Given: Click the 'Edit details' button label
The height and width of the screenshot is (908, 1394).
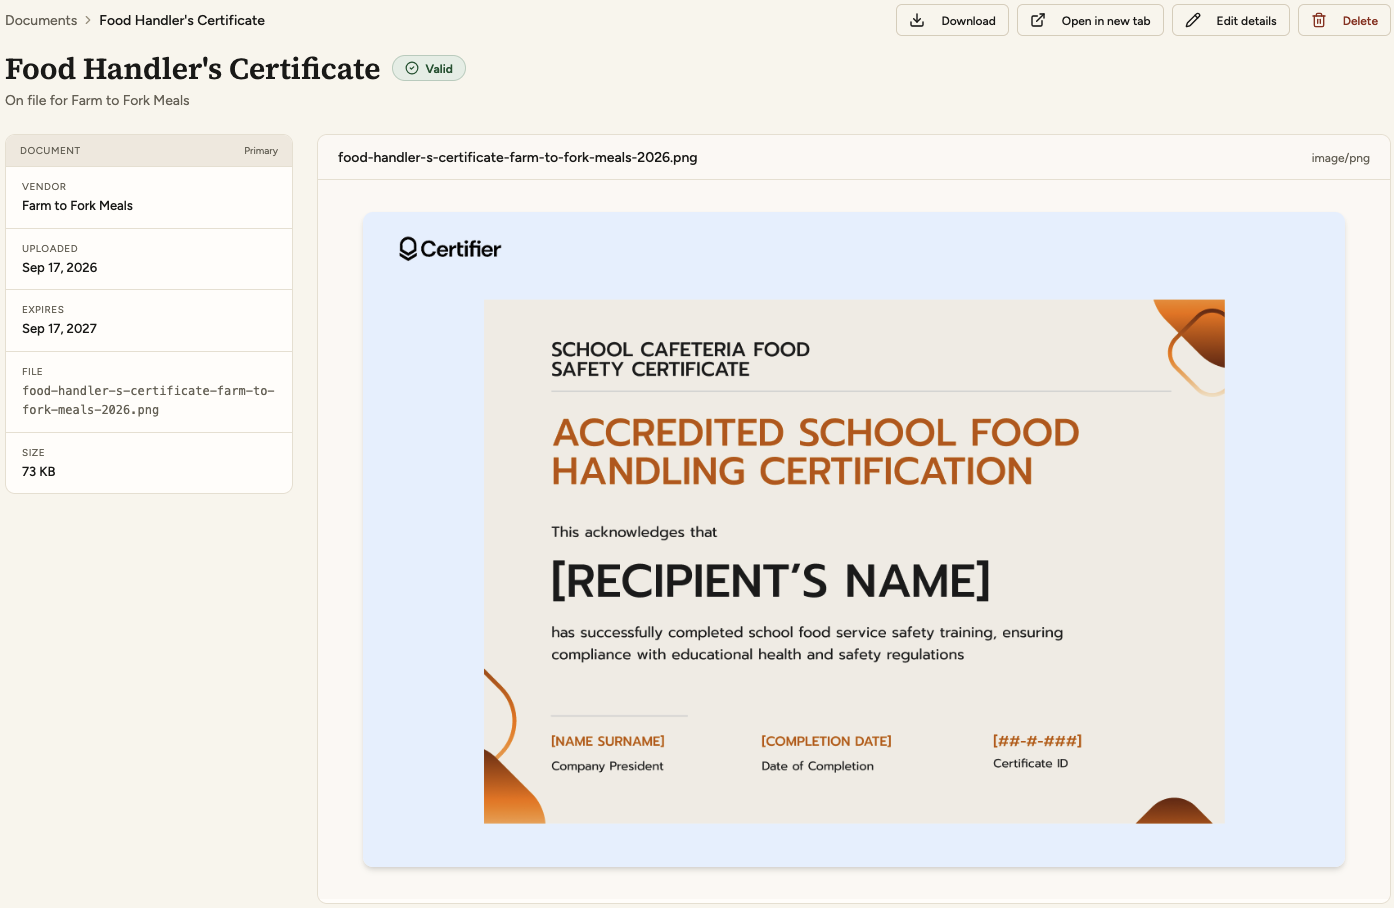Looking at the screenshot, I should click(1246, 21).
